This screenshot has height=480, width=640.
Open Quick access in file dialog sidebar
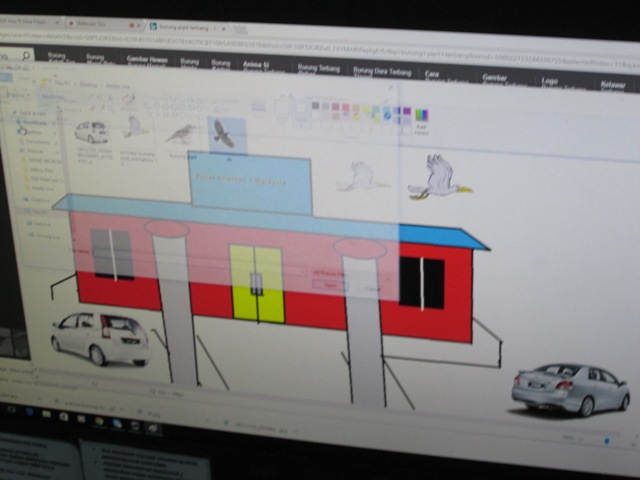pyautogui.click(x=31, y=113)
